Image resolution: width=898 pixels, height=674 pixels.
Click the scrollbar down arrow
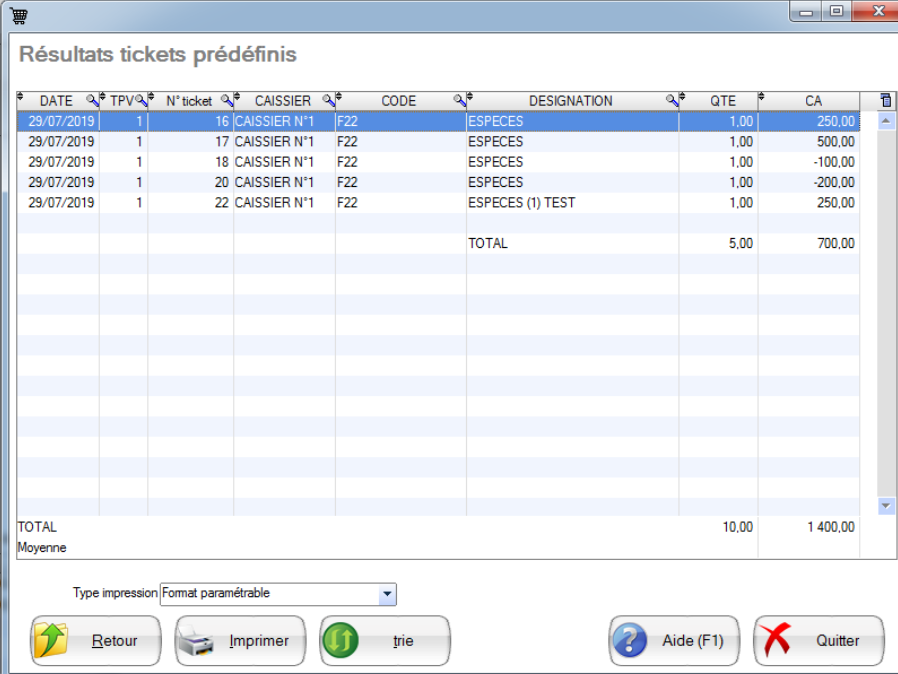point(885,507)
